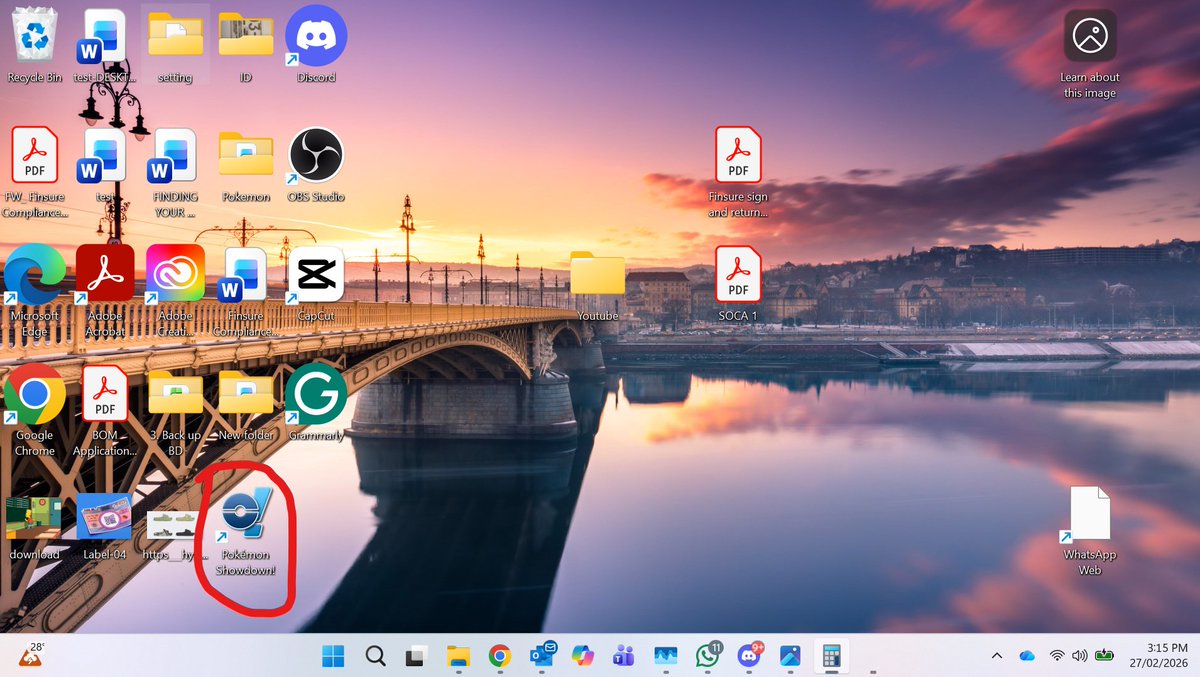The height and width of the screenshot is (677, 1200).
Task: Select the Microsoft Edge desktop shortcut
Action: point(35,291)
